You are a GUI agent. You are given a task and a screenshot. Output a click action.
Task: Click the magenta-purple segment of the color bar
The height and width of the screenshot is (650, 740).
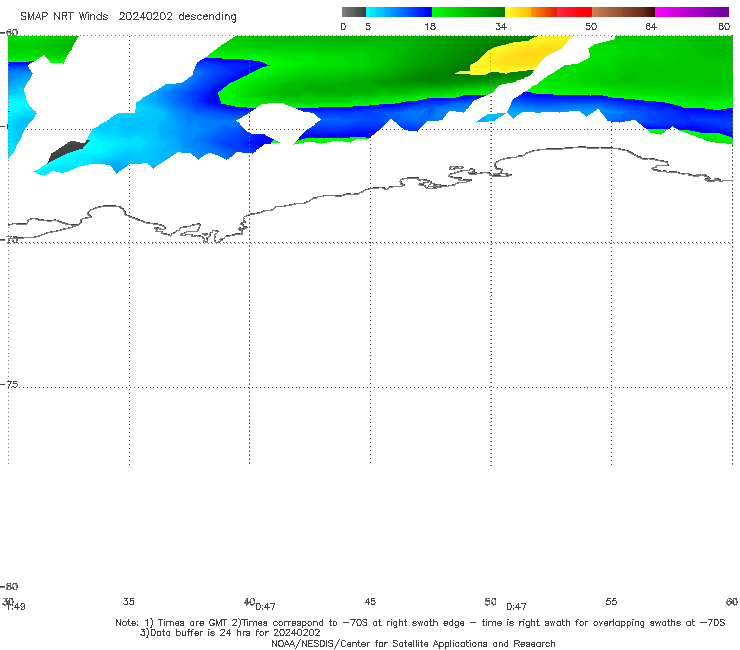[x=692, y=12]
